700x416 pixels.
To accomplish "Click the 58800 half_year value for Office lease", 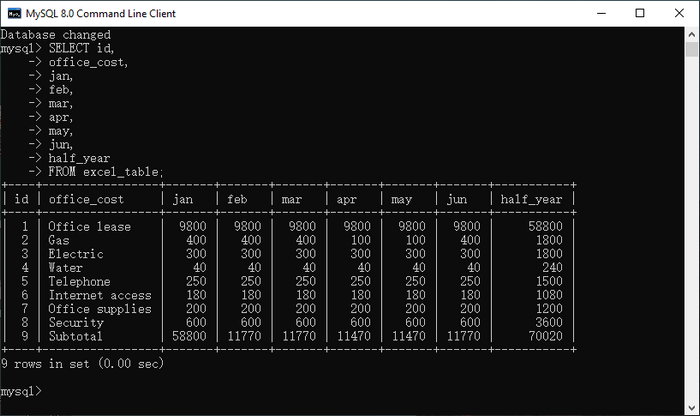I will point(545,226).
